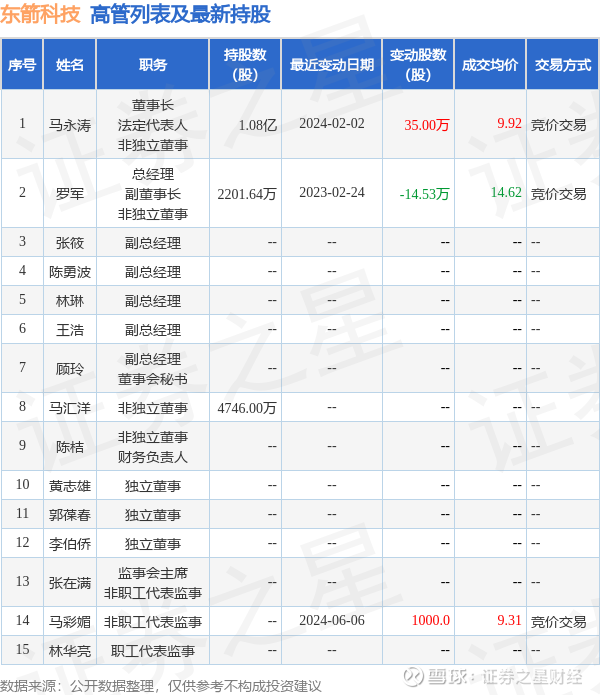Click the 序号 column header
This screenshot has height=695, width=600.
point(22,65)
